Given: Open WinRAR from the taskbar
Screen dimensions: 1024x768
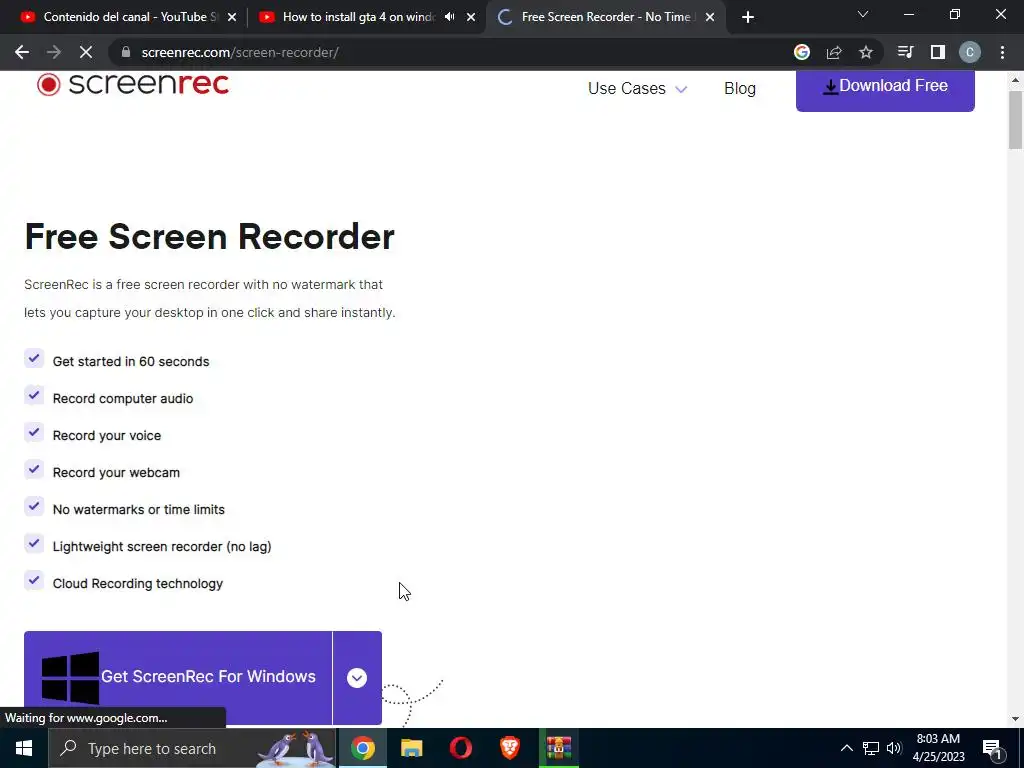Looking at the screenshot, I should pos(558,748).
